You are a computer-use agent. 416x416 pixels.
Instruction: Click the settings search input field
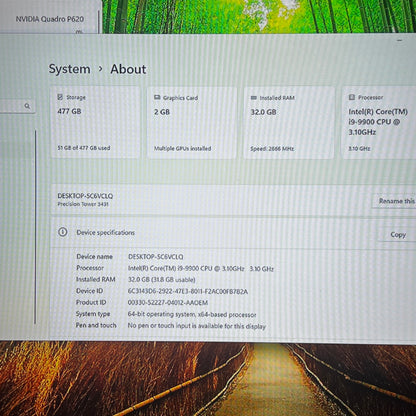tap(17, 106)
